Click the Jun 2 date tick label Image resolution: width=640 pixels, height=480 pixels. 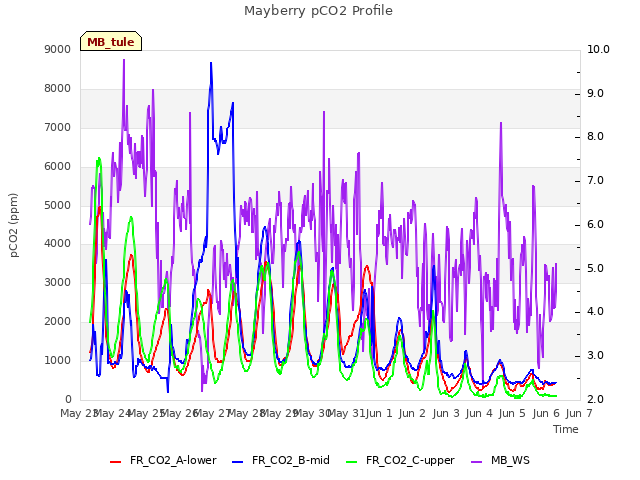[x=412, y=413]
